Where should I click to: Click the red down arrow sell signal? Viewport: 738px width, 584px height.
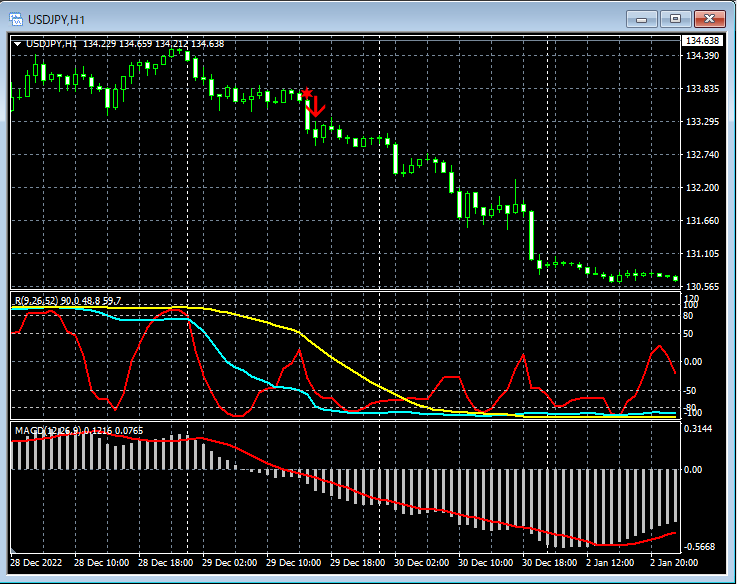click(x=316, y=106)
